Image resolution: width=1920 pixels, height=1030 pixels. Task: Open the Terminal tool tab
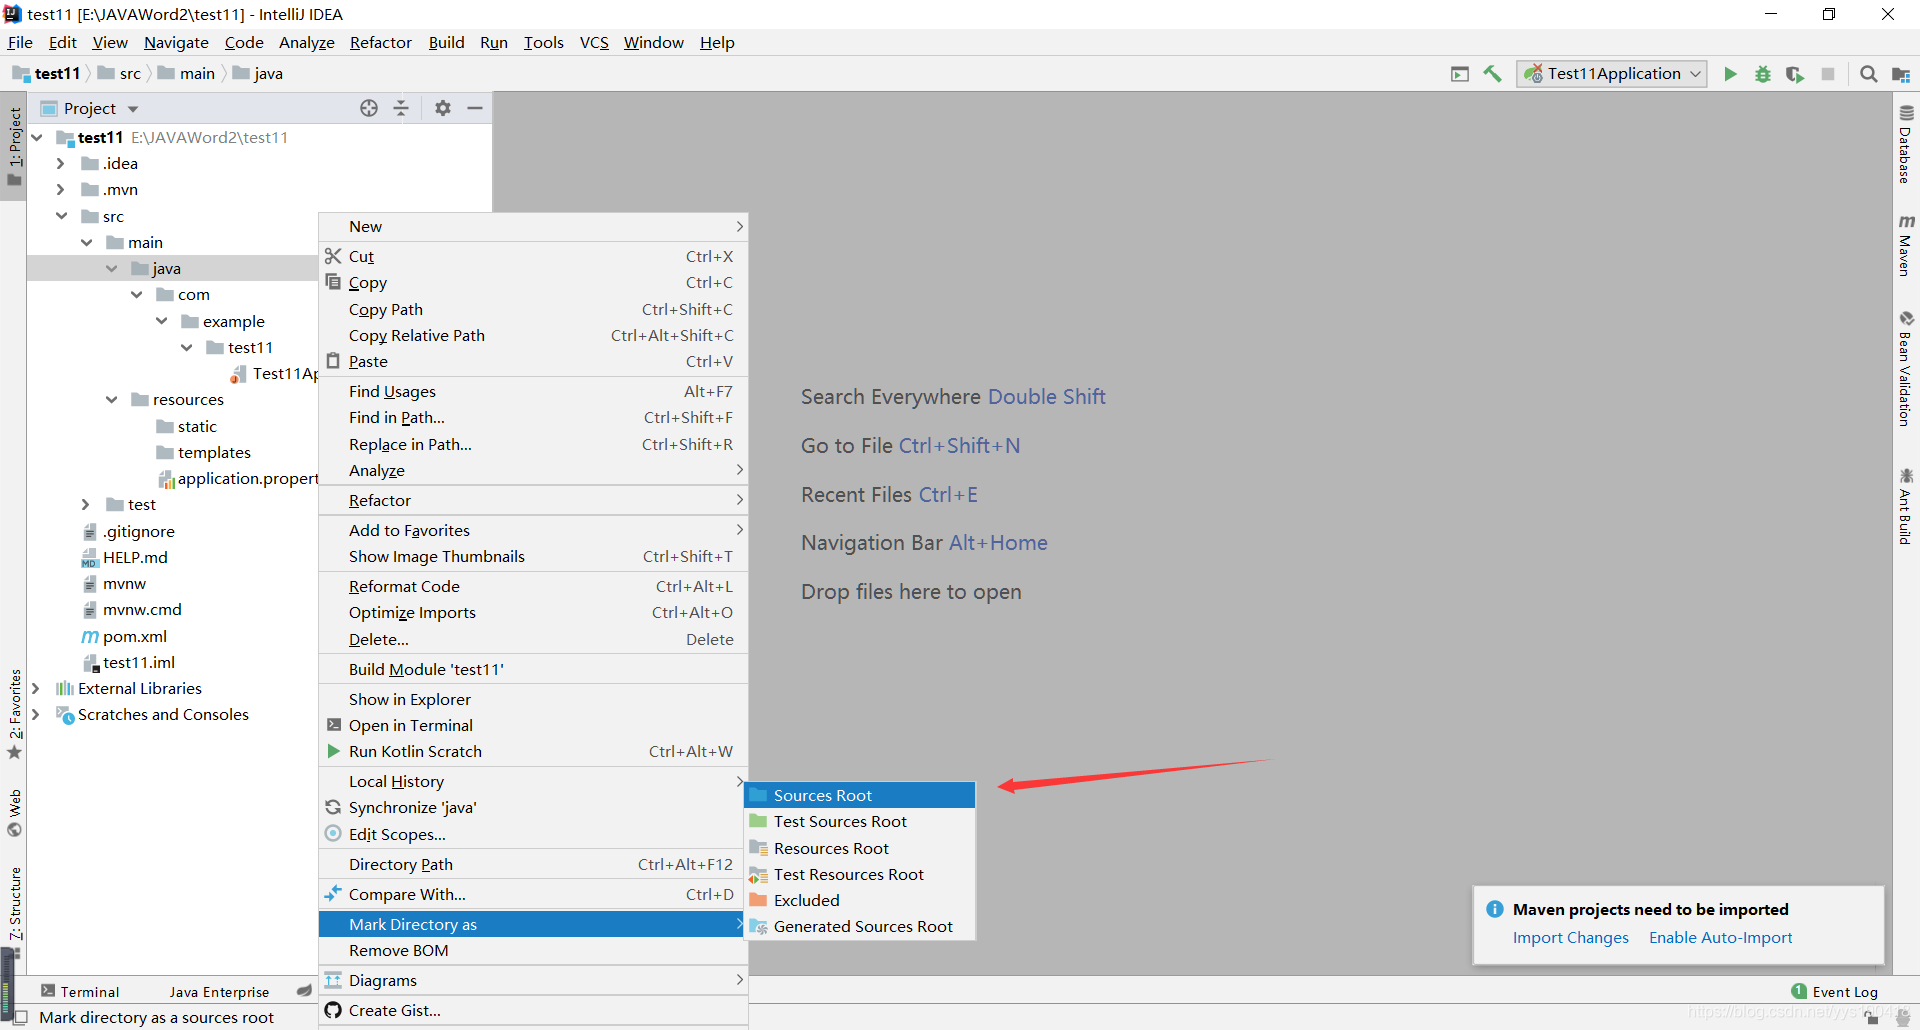[x=80, y=991]
